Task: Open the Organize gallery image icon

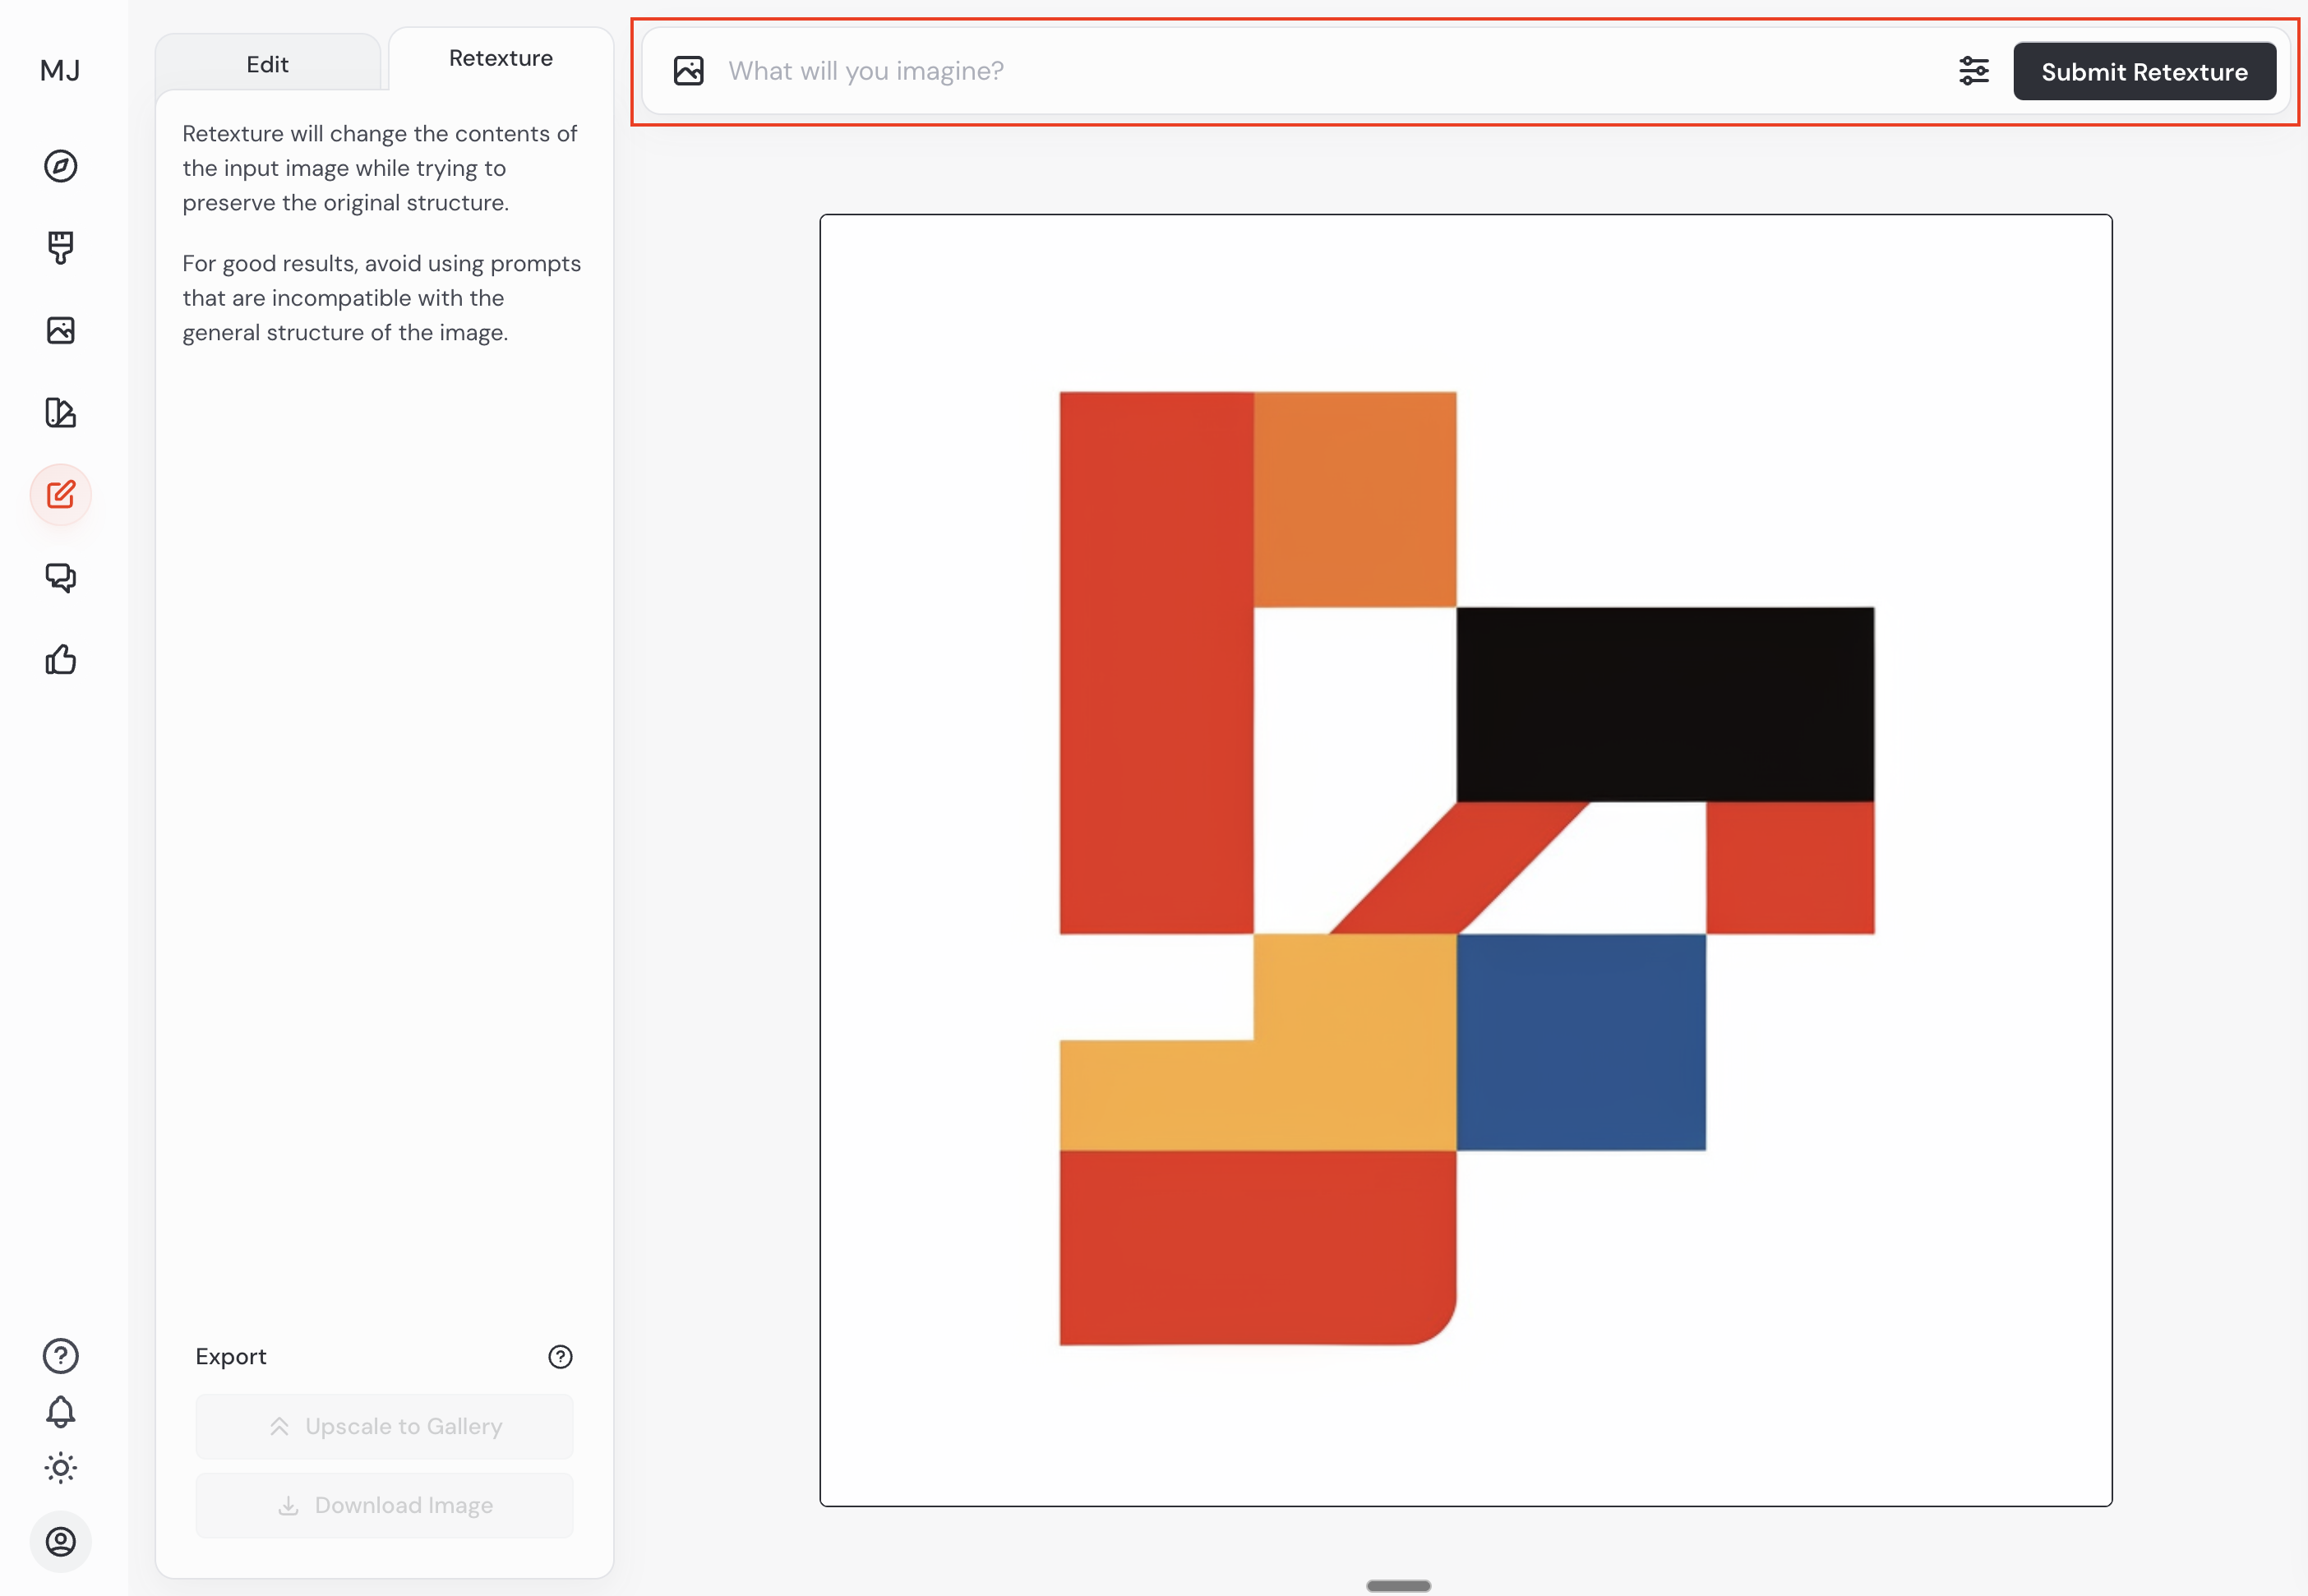Action: click(x=61, y=330)
